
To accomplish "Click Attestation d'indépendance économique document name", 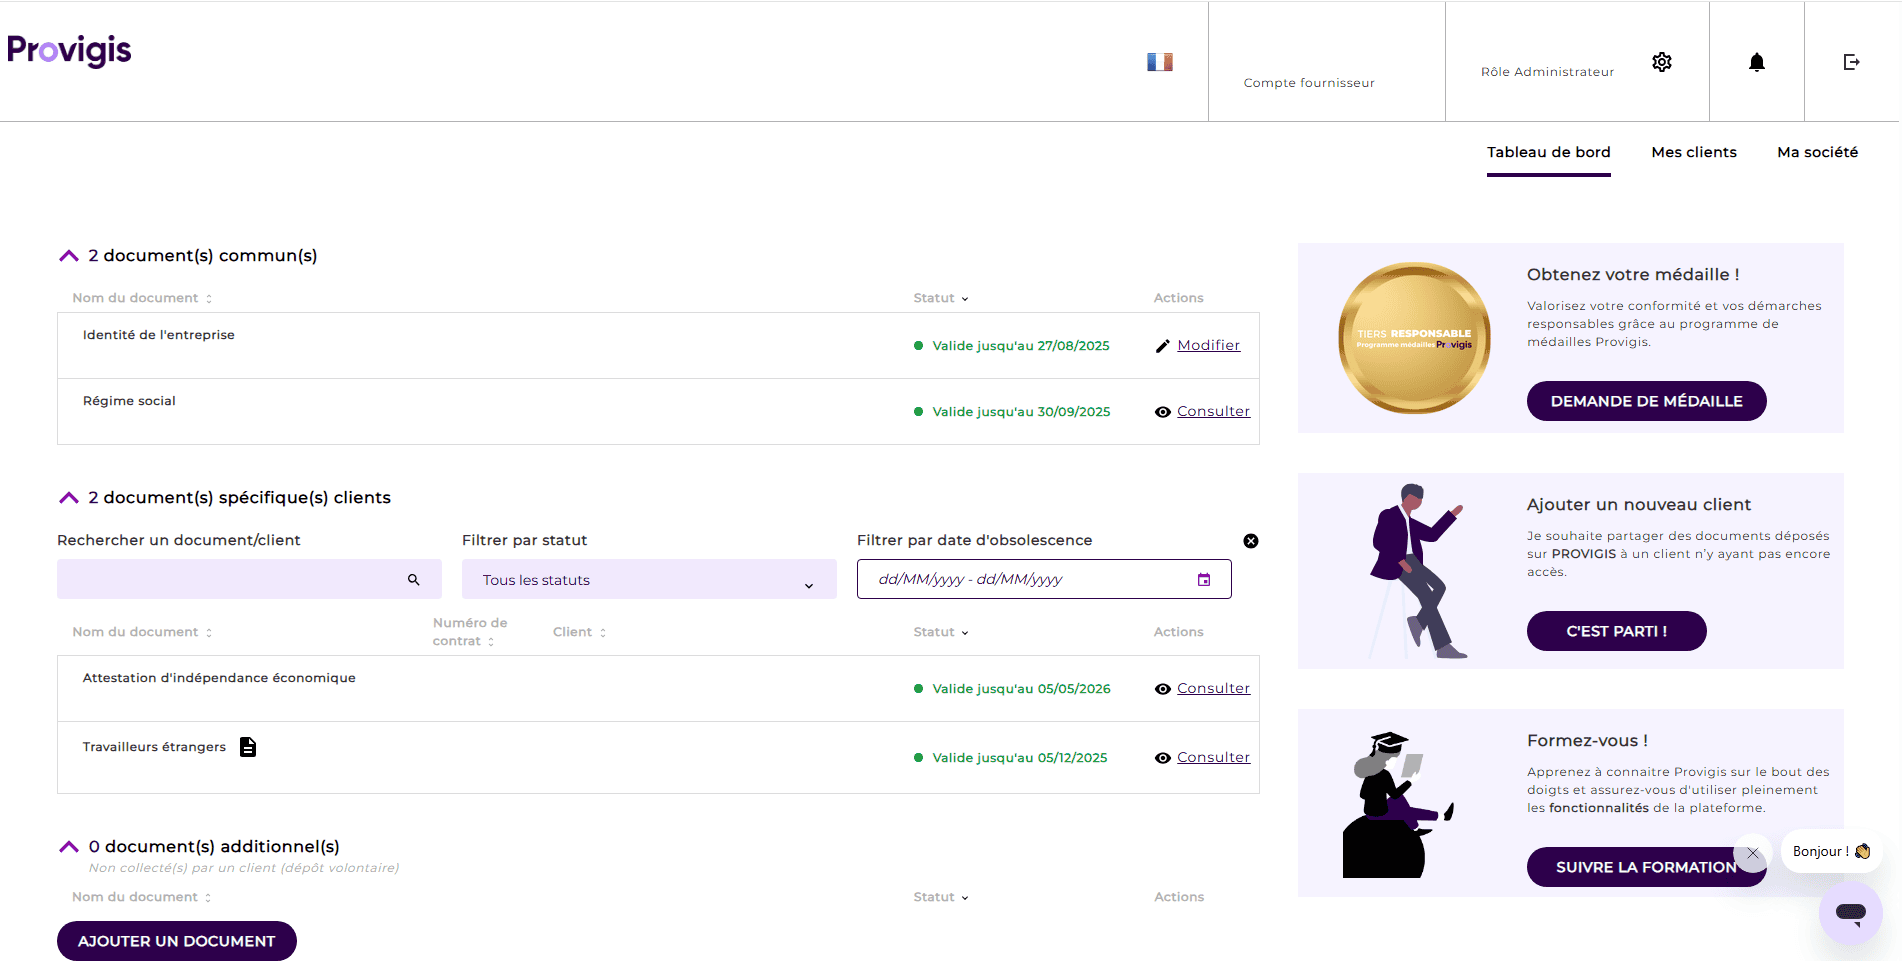I will coord(219,678).
